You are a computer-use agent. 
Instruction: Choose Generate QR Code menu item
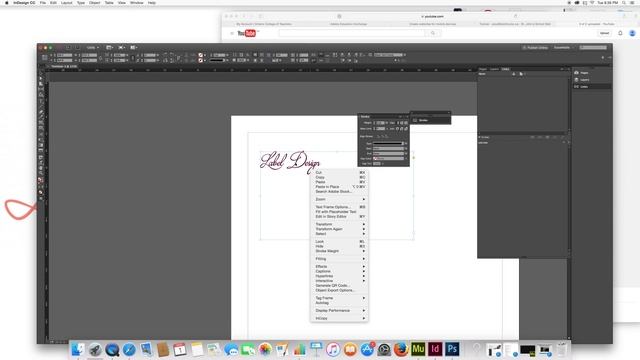click(x=340, y=286)
